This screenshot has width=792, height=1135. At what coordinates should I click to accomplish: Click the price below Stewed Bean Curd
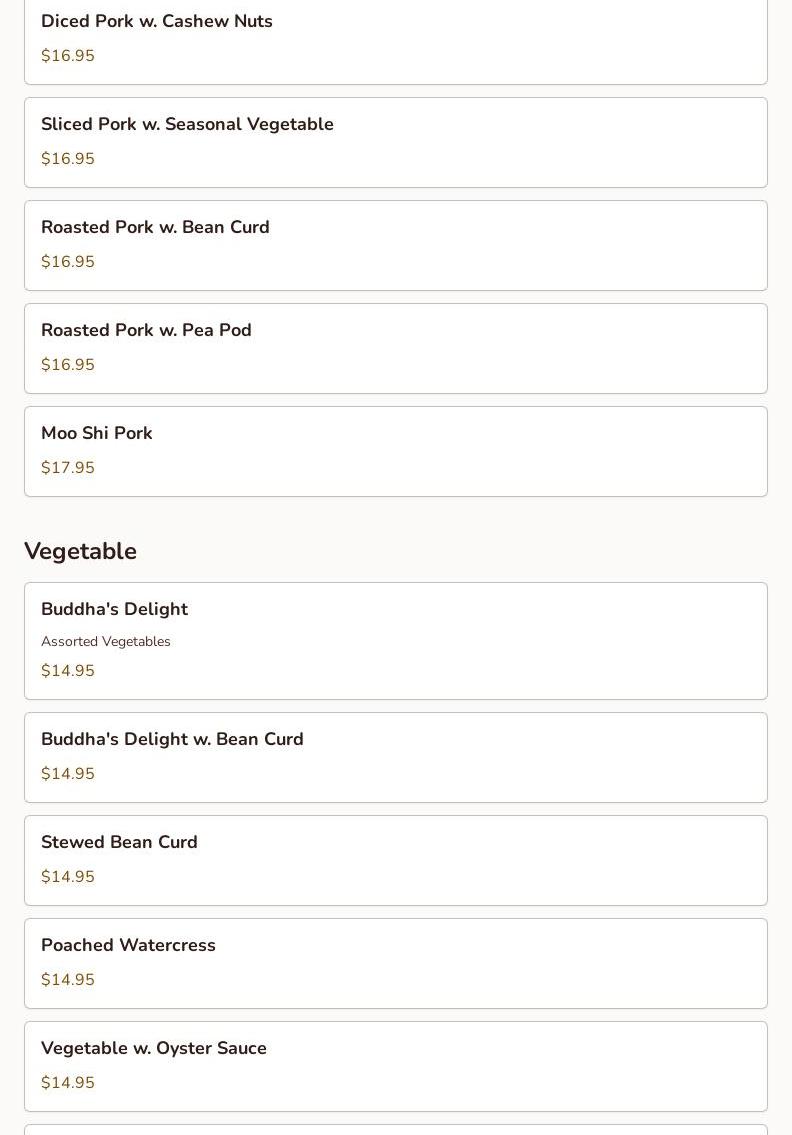click(x=68, y=877)
